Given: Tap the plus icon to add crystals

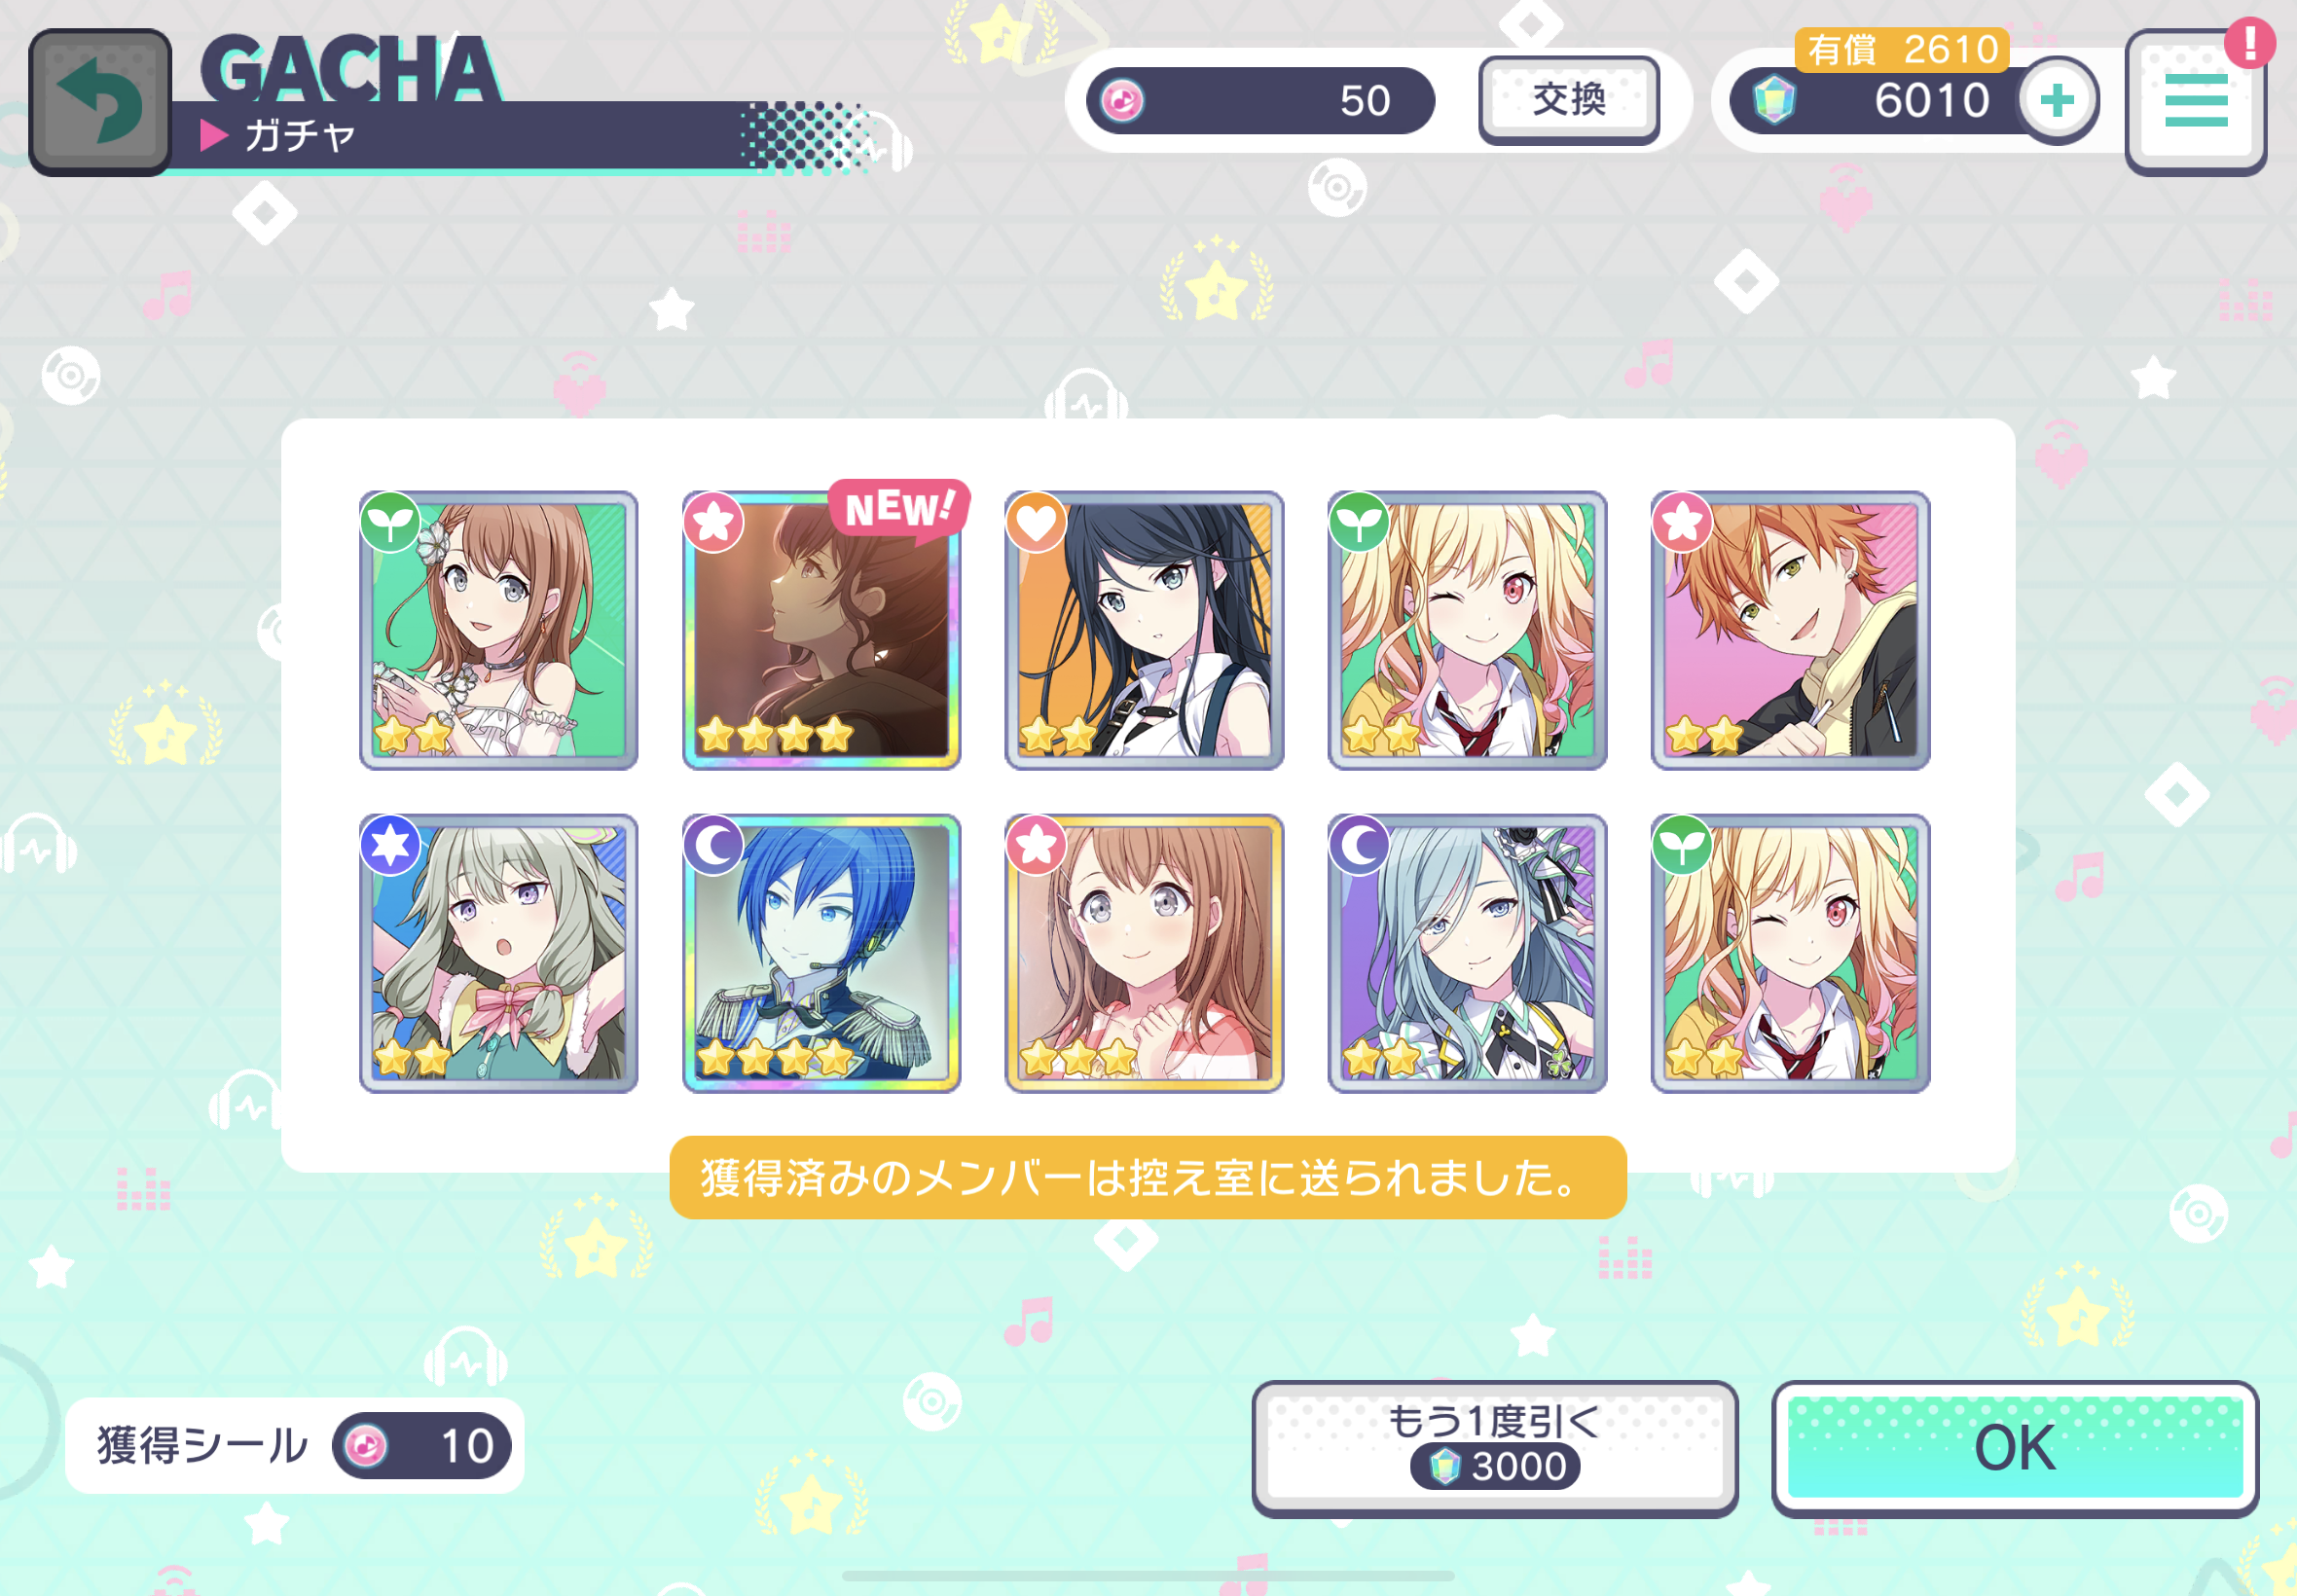Looking at the screenshot, I should coord(2057,100).
